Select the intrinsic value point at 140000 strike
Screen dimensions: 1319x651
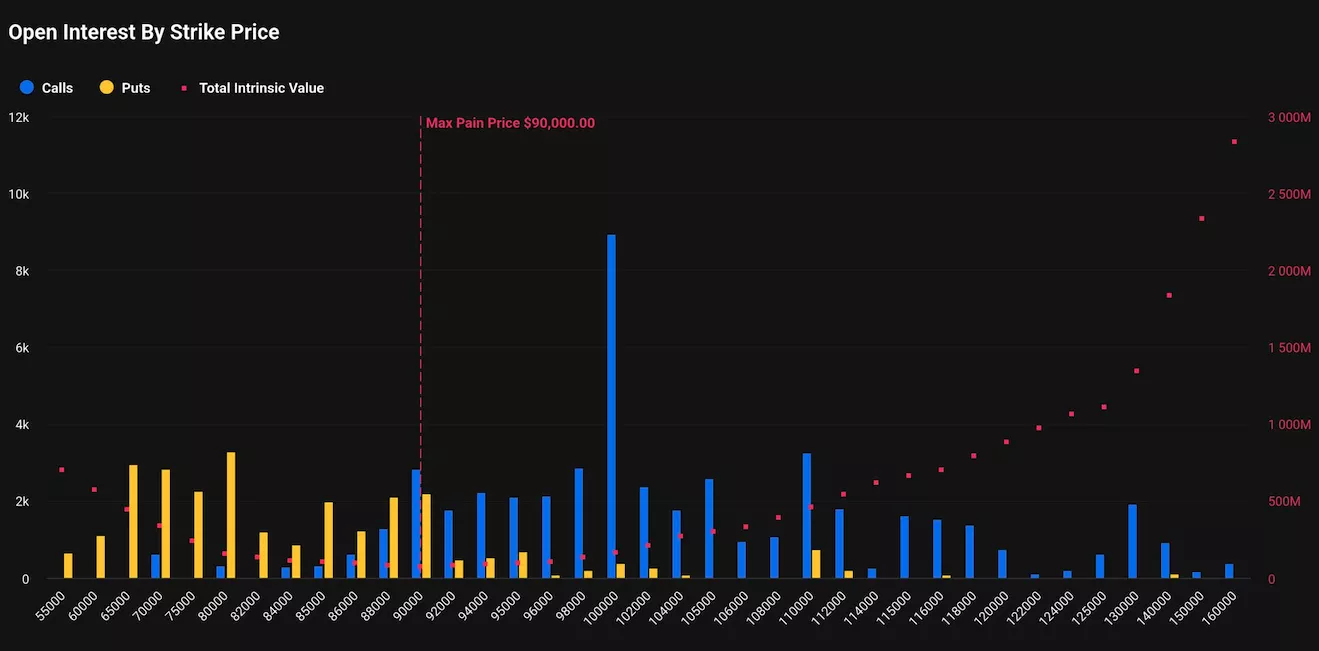click(1168, 295)
